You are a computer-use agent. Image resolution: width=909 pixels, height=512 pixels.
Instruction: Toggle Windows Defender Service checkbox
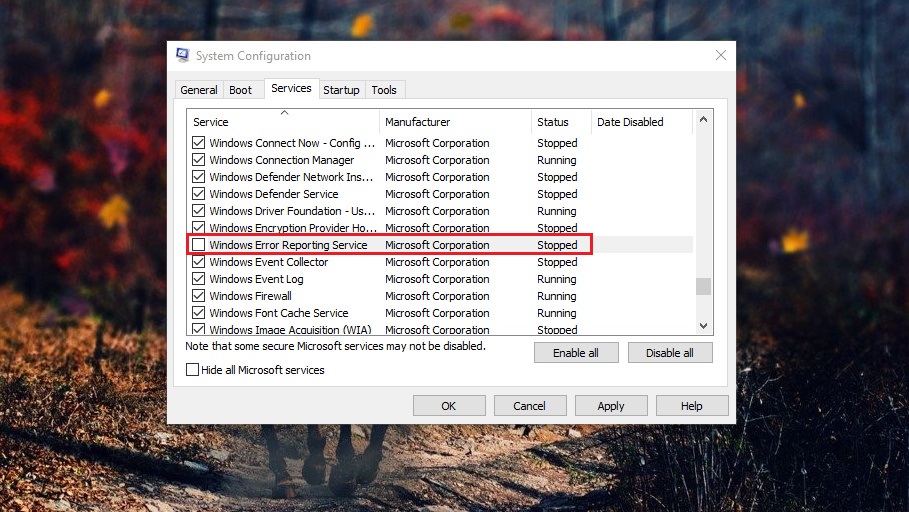198,194
